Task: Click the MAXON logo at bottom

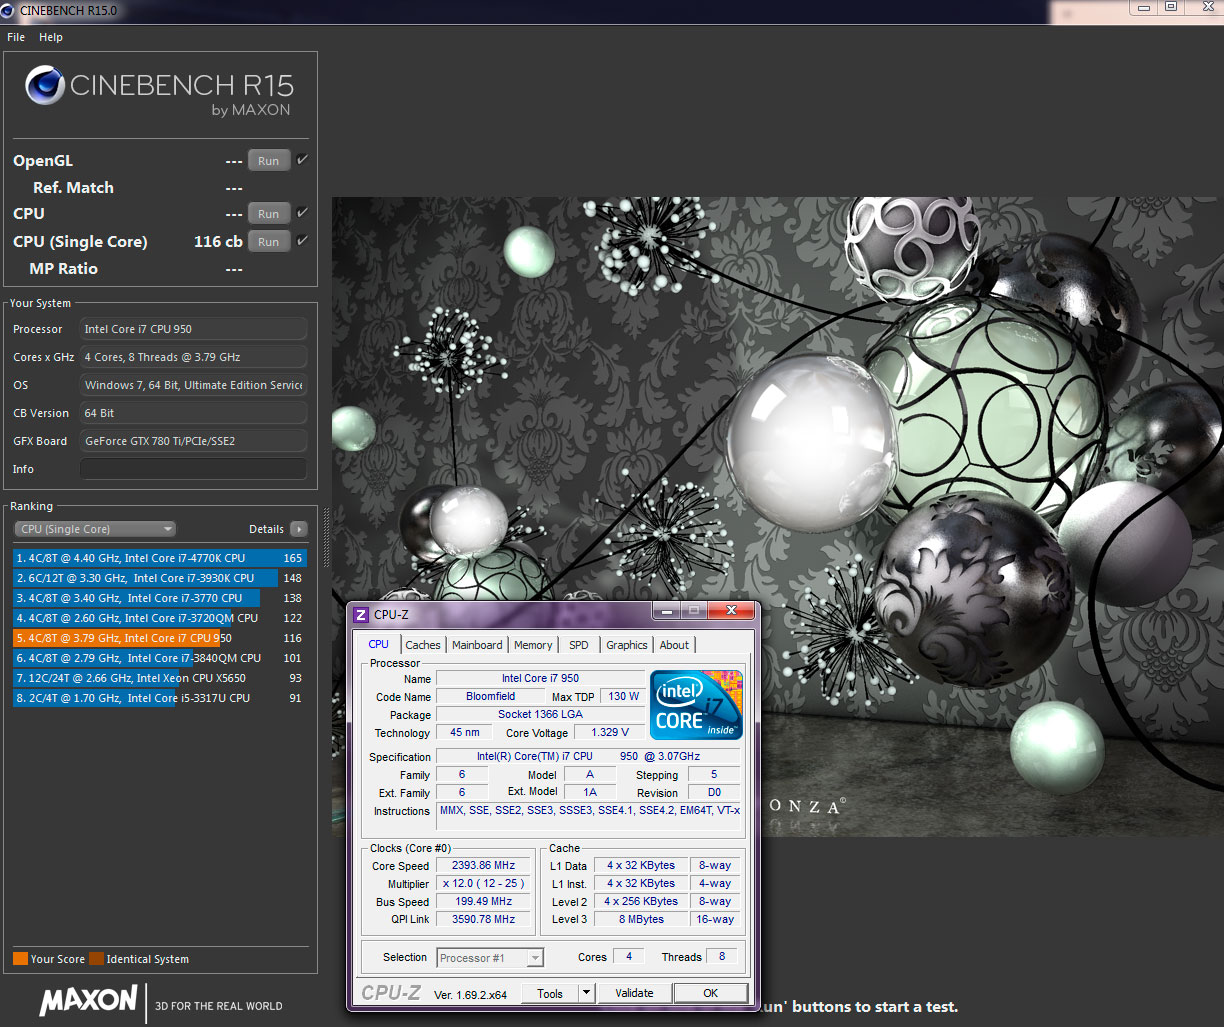Action: tap(88, 1000)
